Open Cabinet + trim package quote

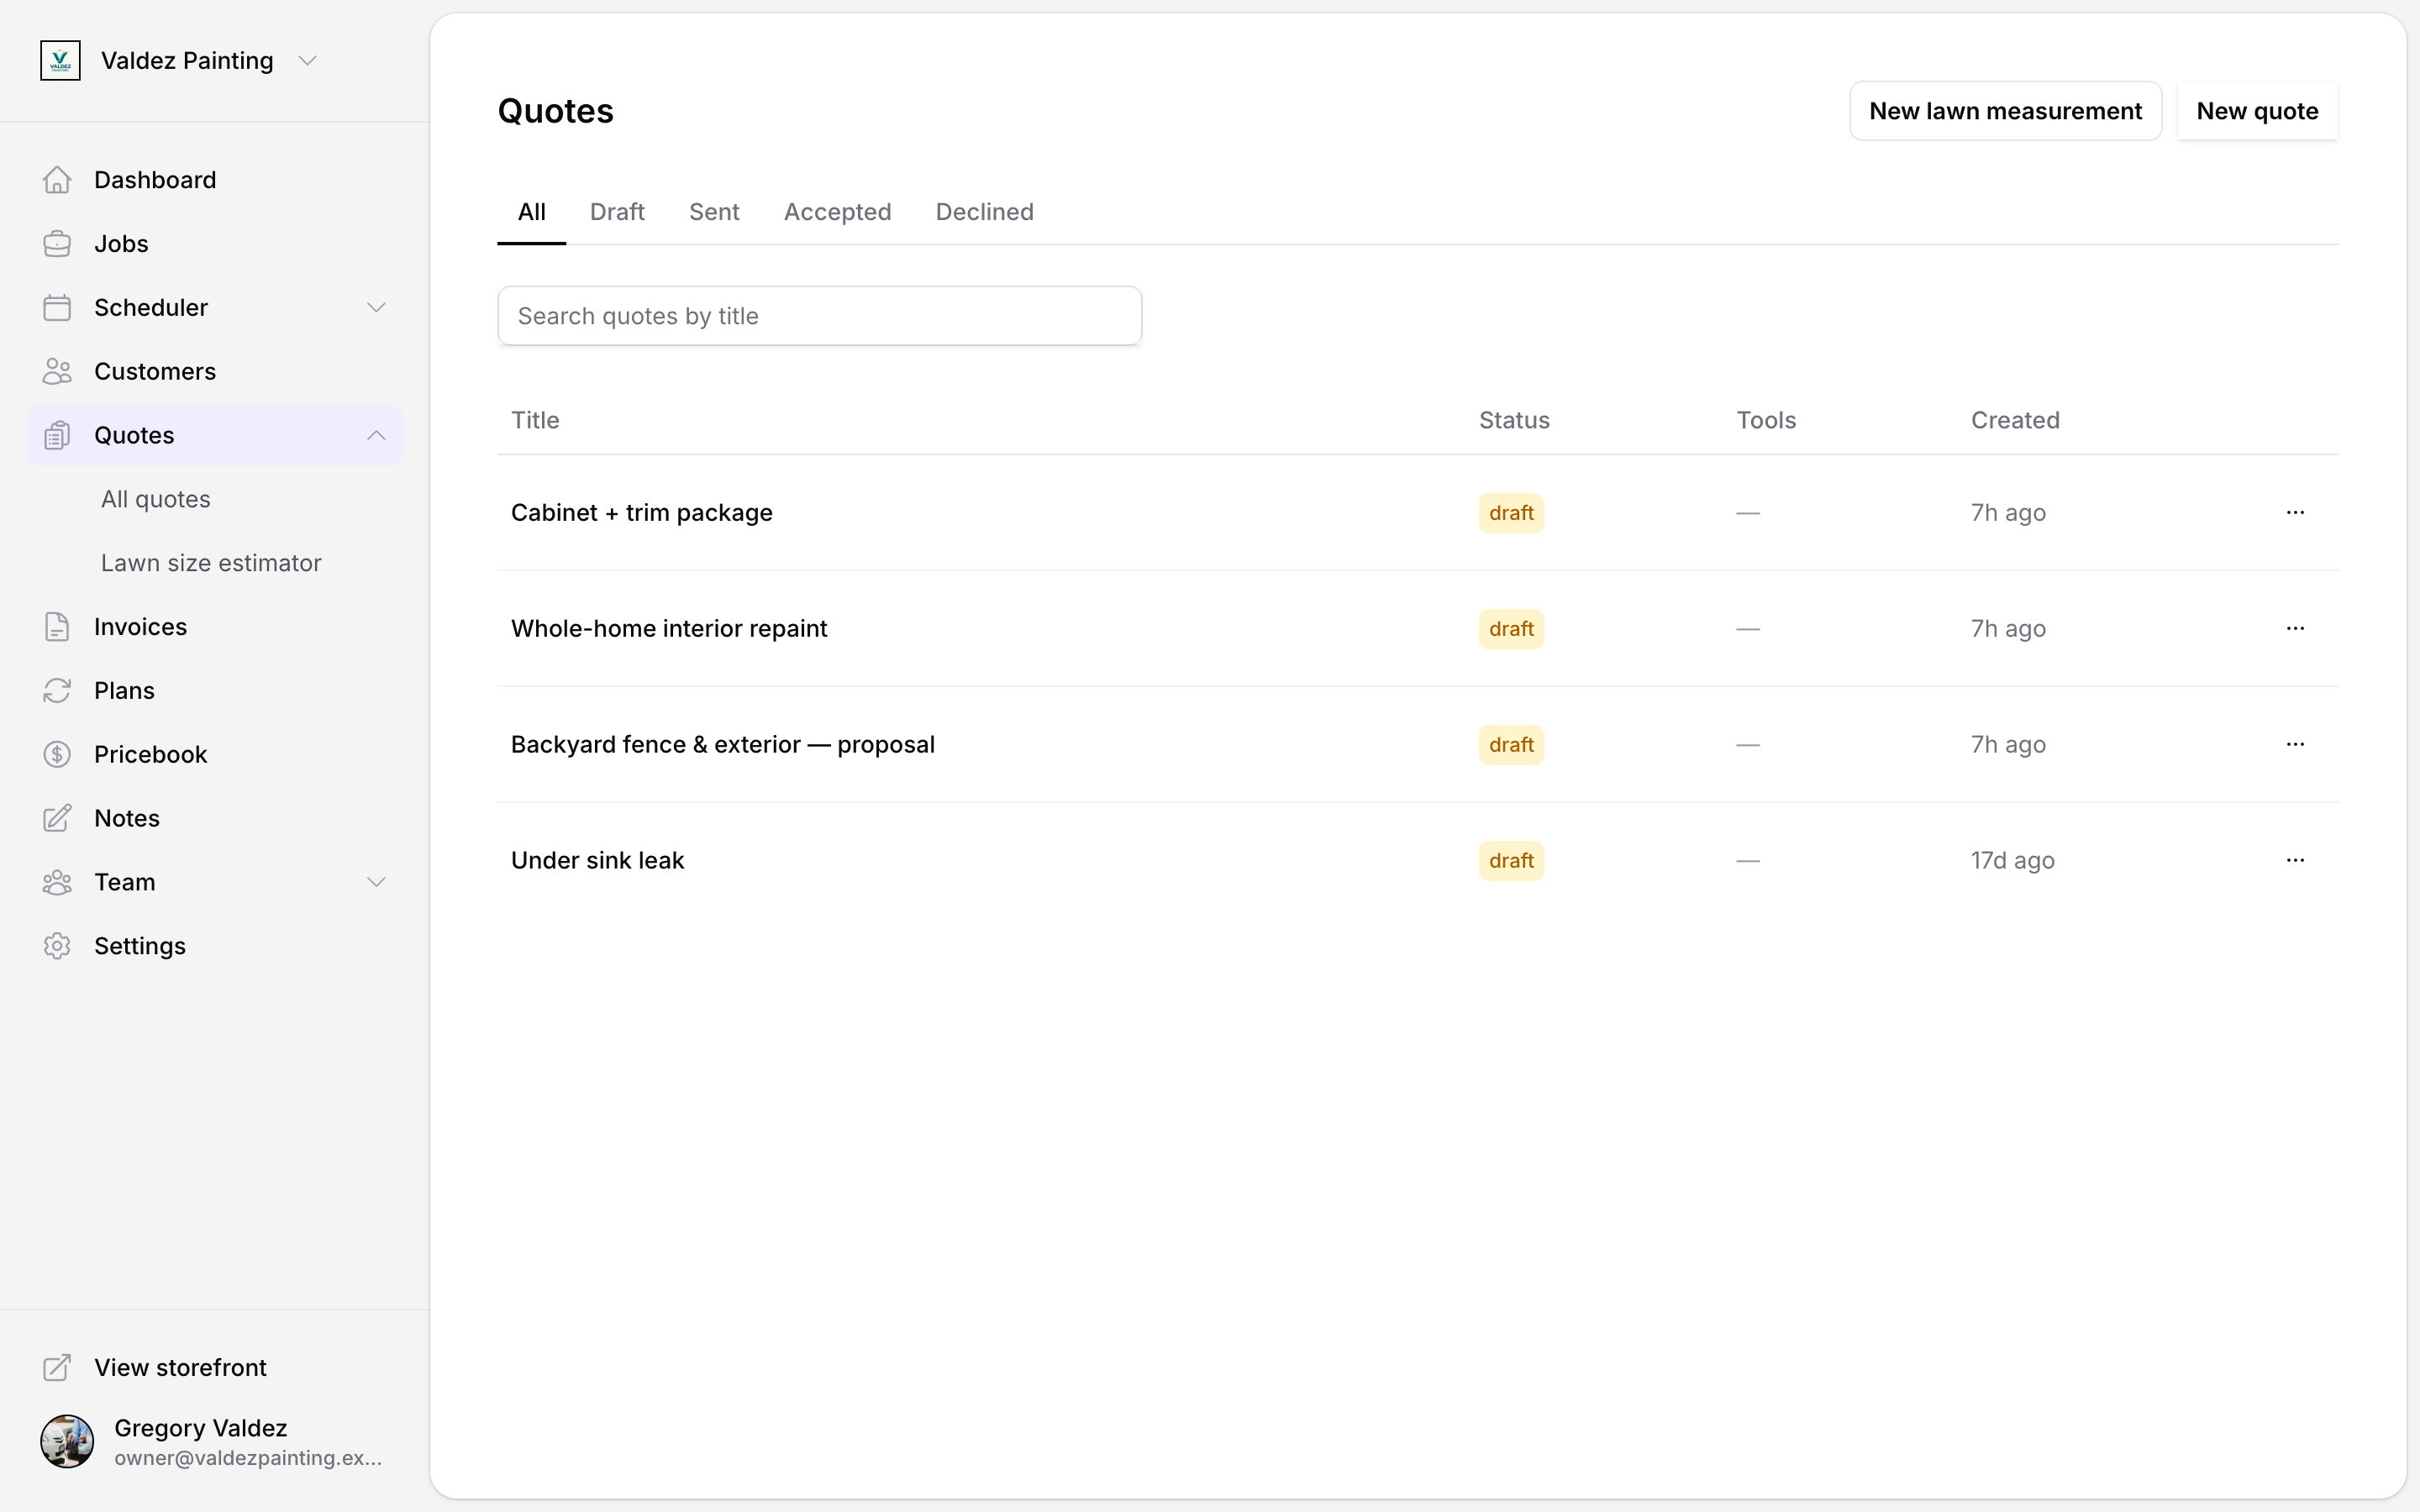point(642,513)
